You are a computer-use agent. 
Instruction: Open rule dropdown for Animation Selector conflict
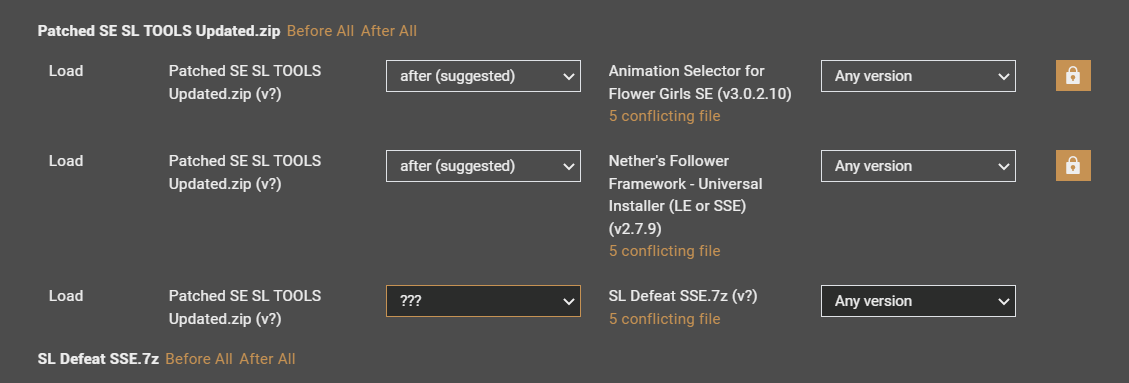[x=483, y=76]
